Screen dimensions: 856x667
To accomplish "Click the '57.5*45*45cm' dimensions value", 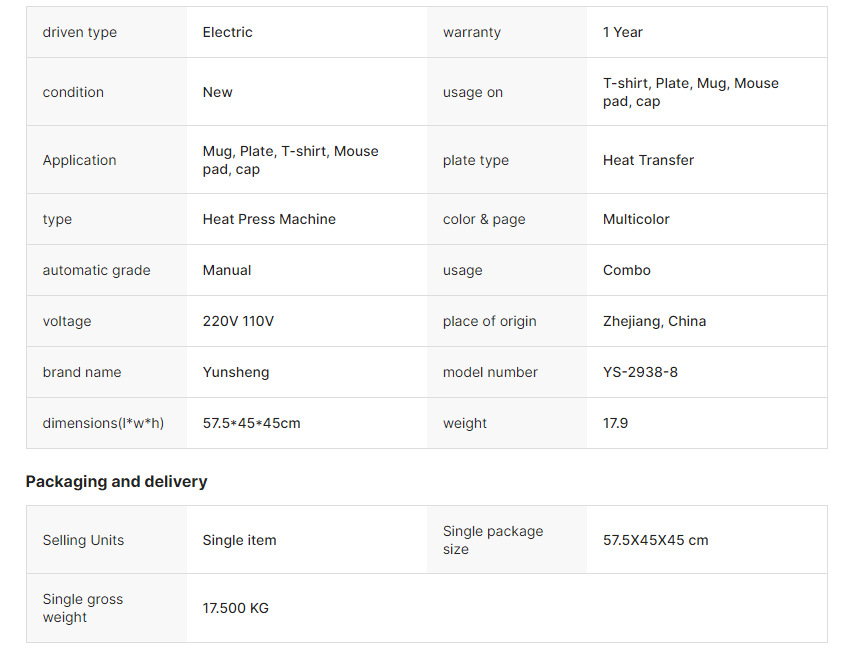I will tap(252, 423).
